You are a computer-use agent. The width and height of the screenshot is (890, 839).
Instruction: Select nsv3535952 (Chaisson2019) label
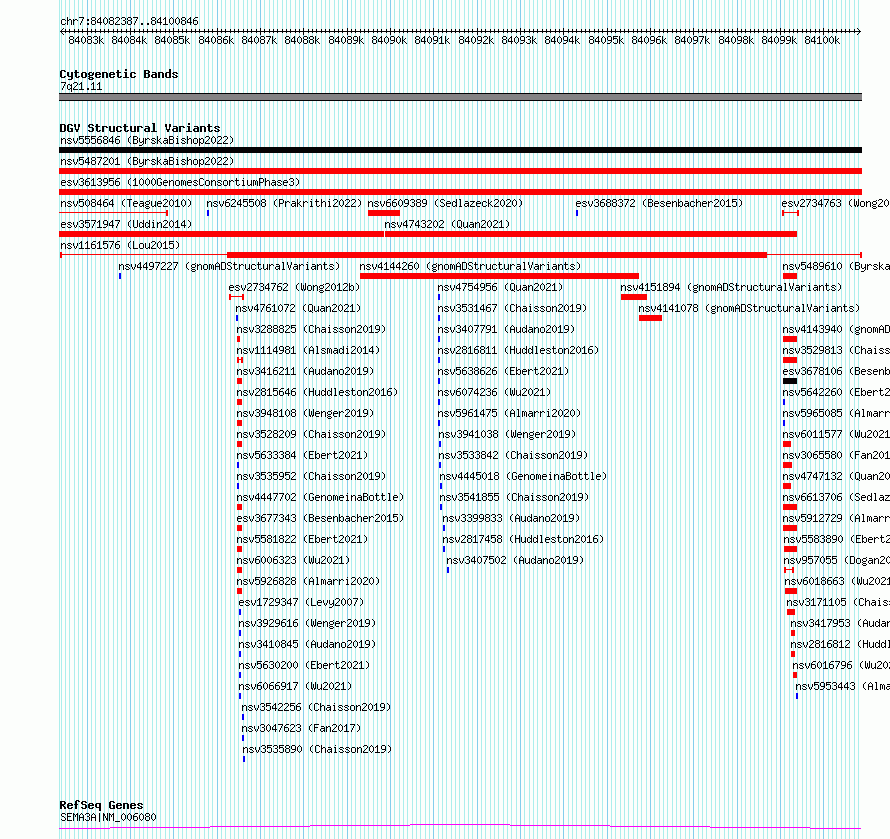tap(311, 476)
